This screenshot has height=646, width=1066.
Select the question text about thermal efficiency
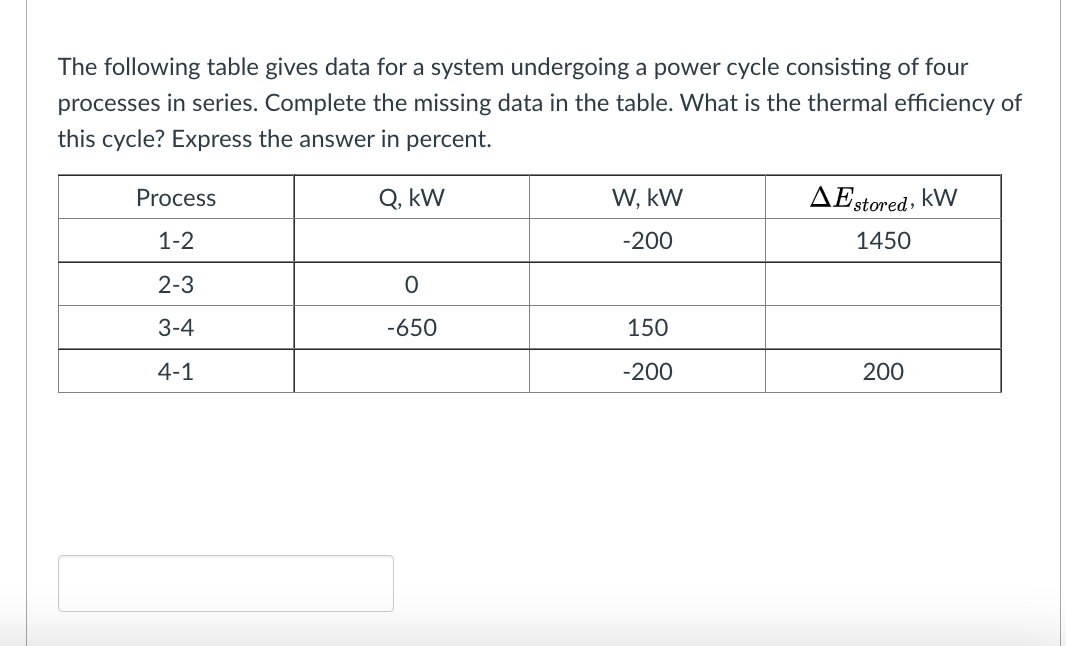(x=539, y=102)
